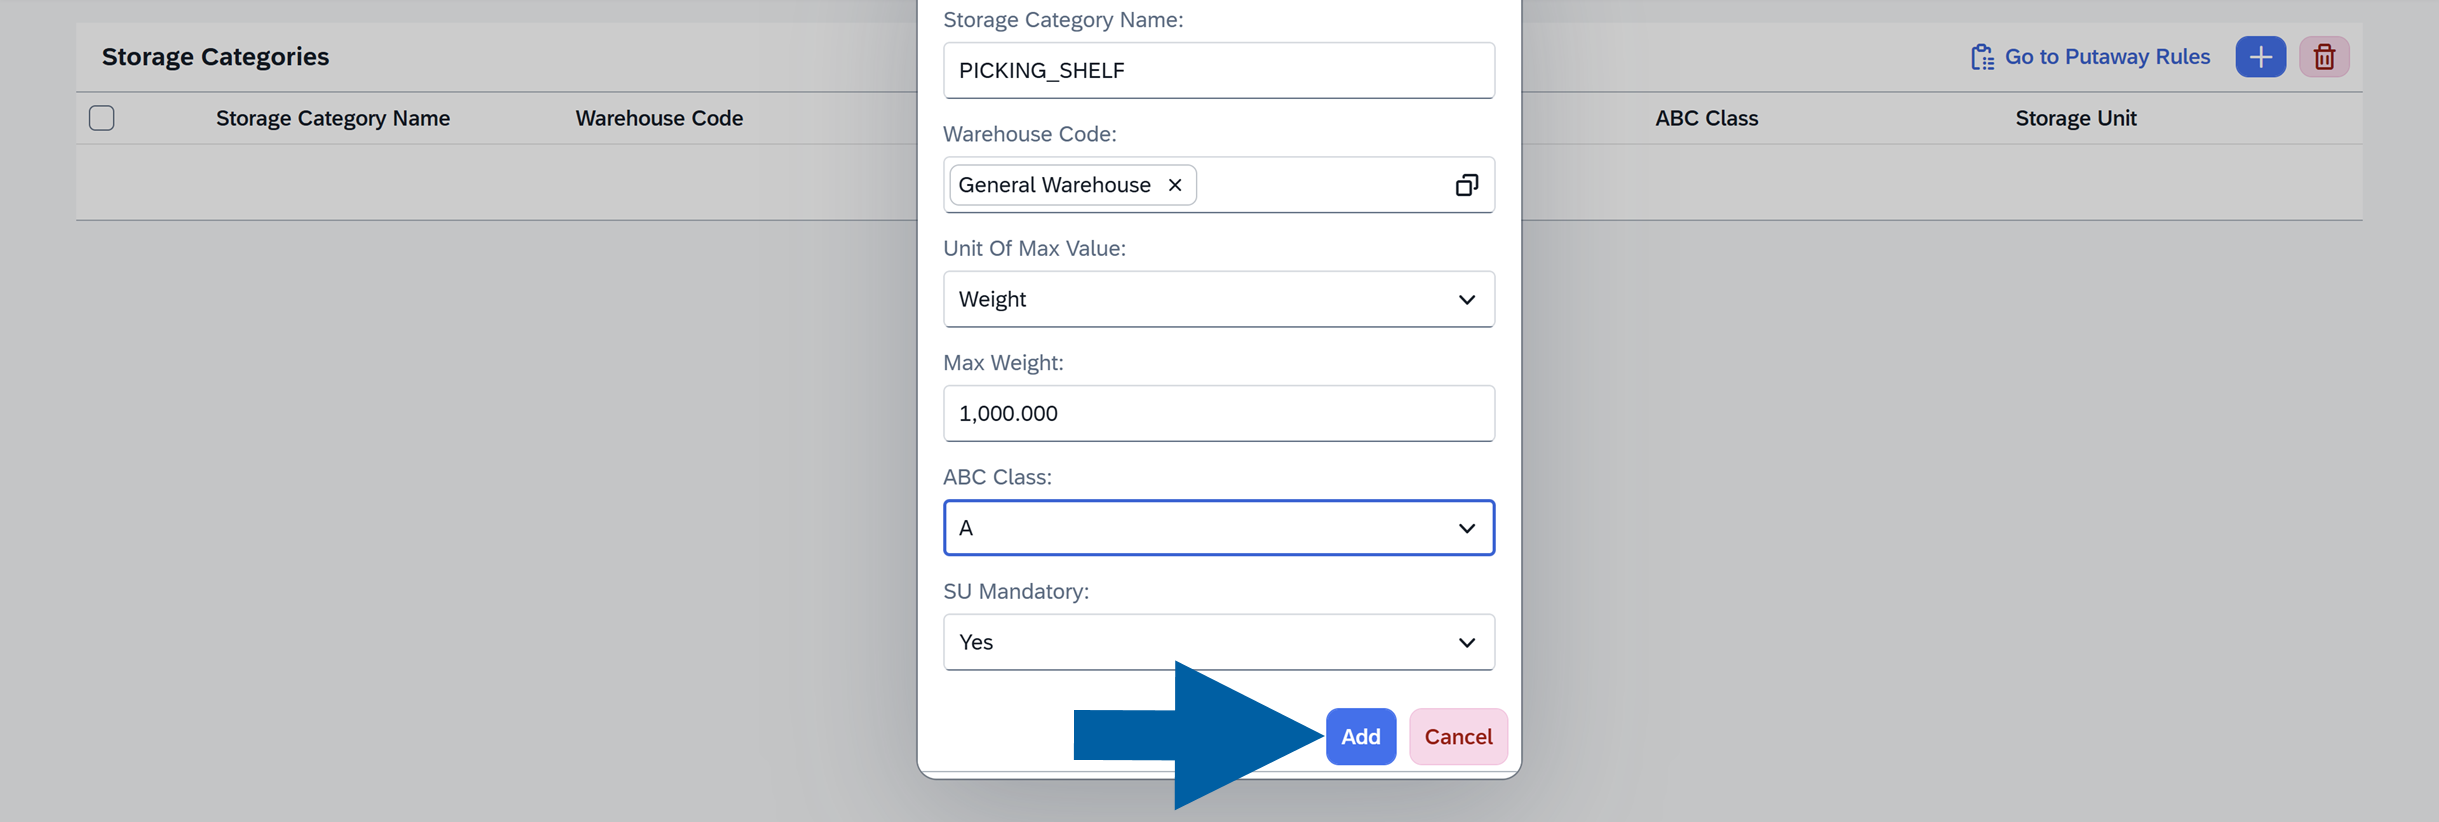Click the blue plus add-category icon
2439x822 pixels.
click(2260, 57)
